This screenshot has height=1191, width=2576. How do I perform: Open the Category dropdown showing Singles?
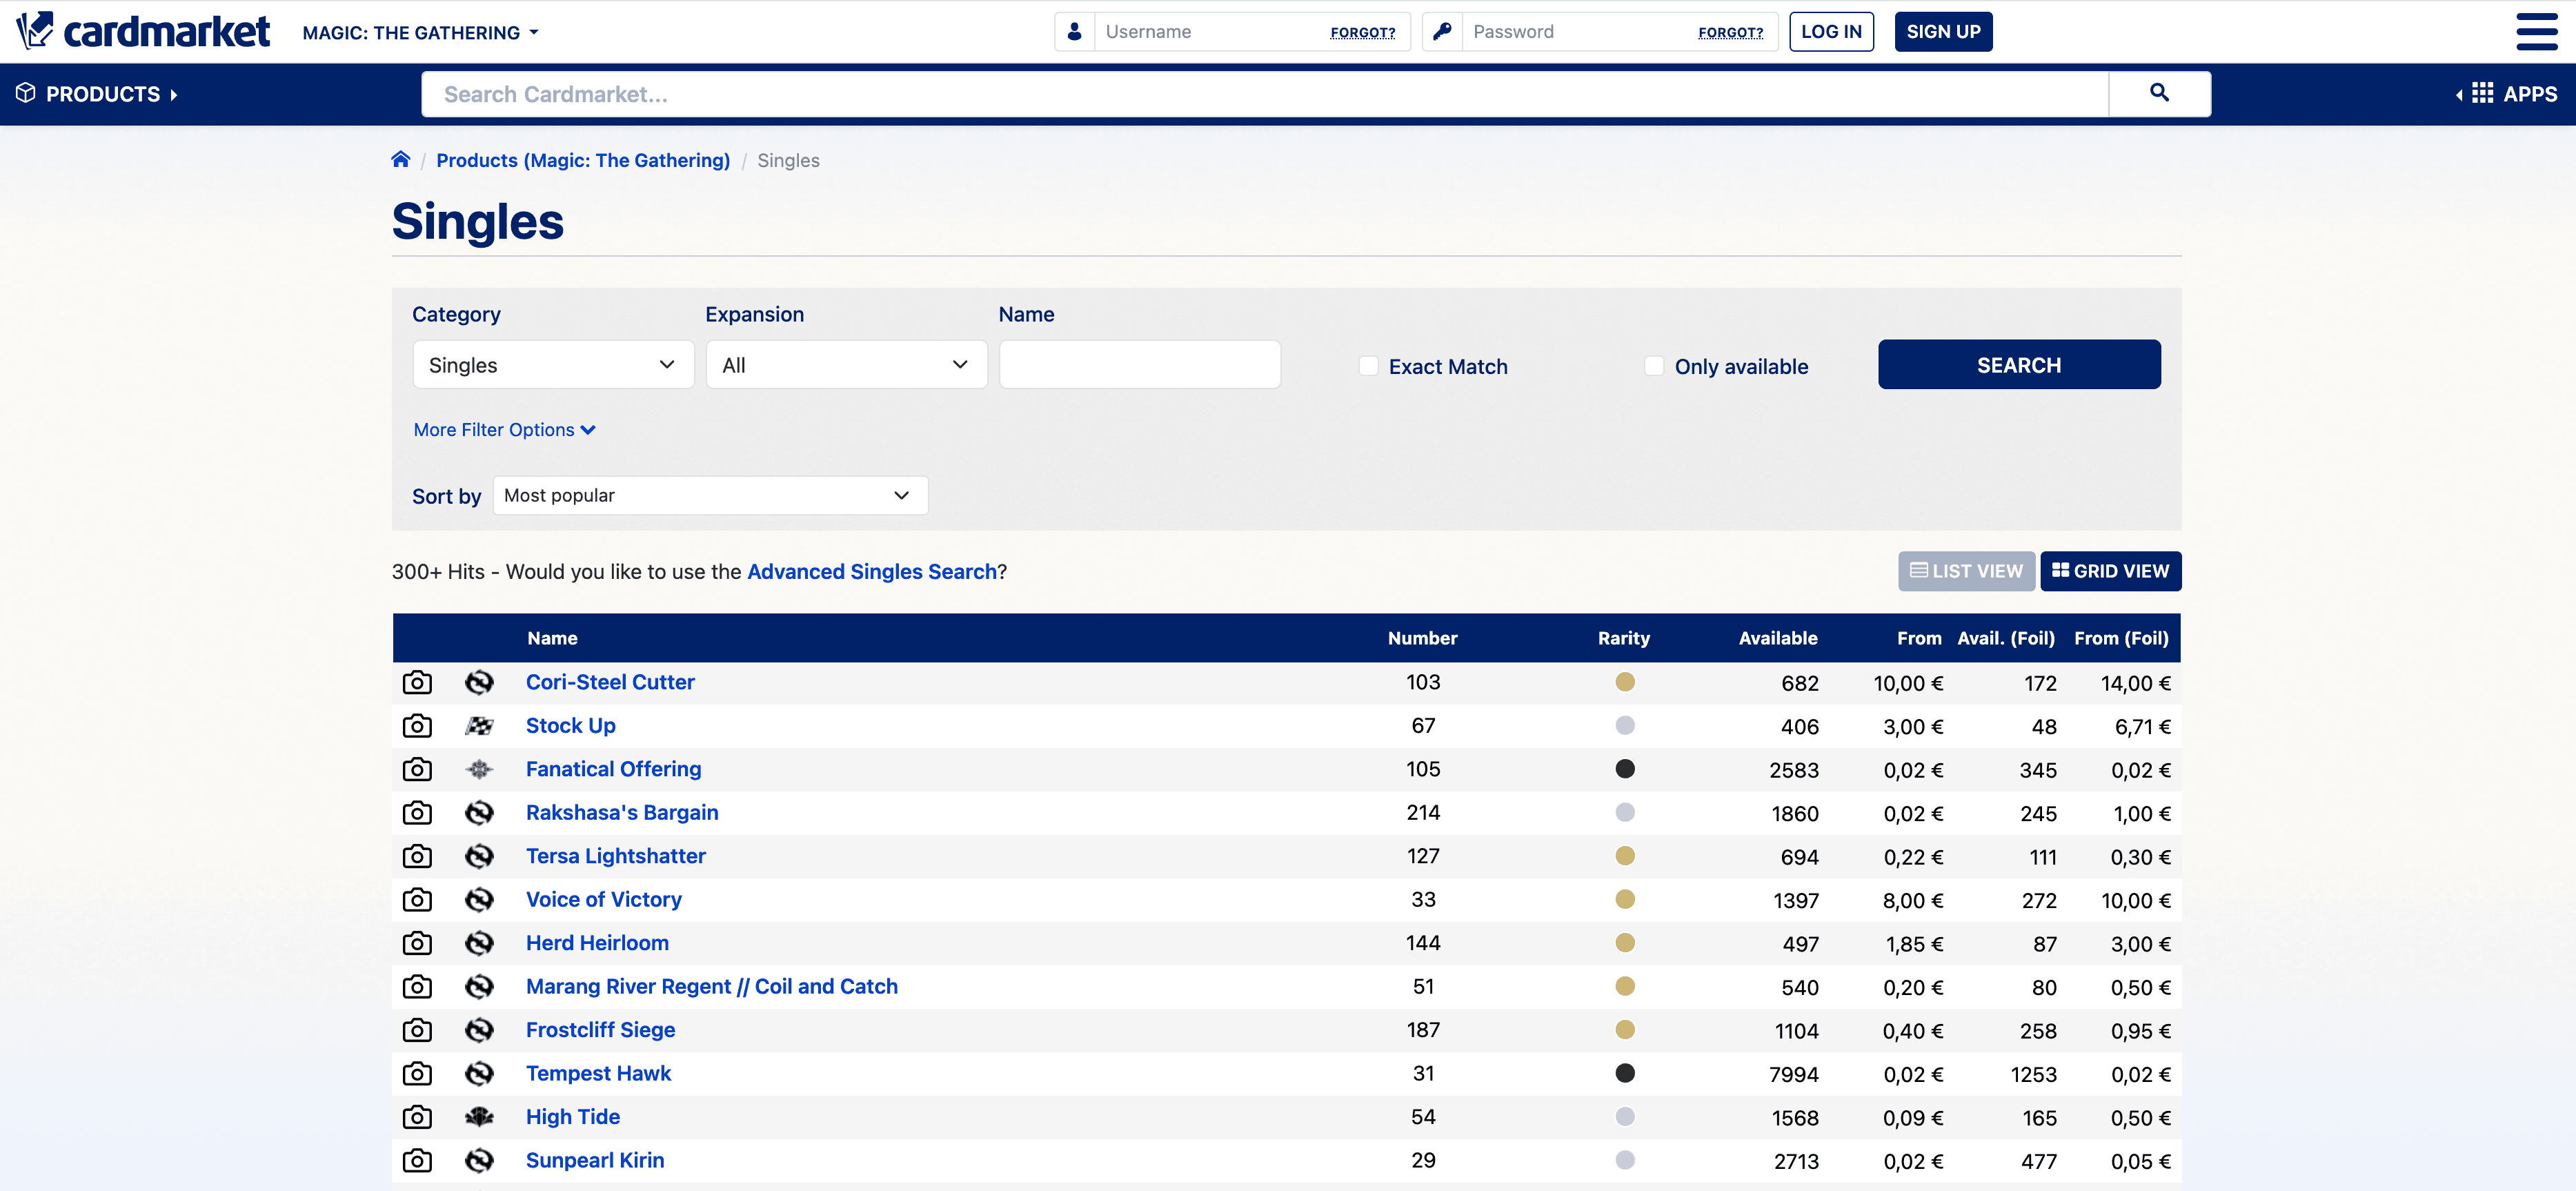[x=553, y=365]
